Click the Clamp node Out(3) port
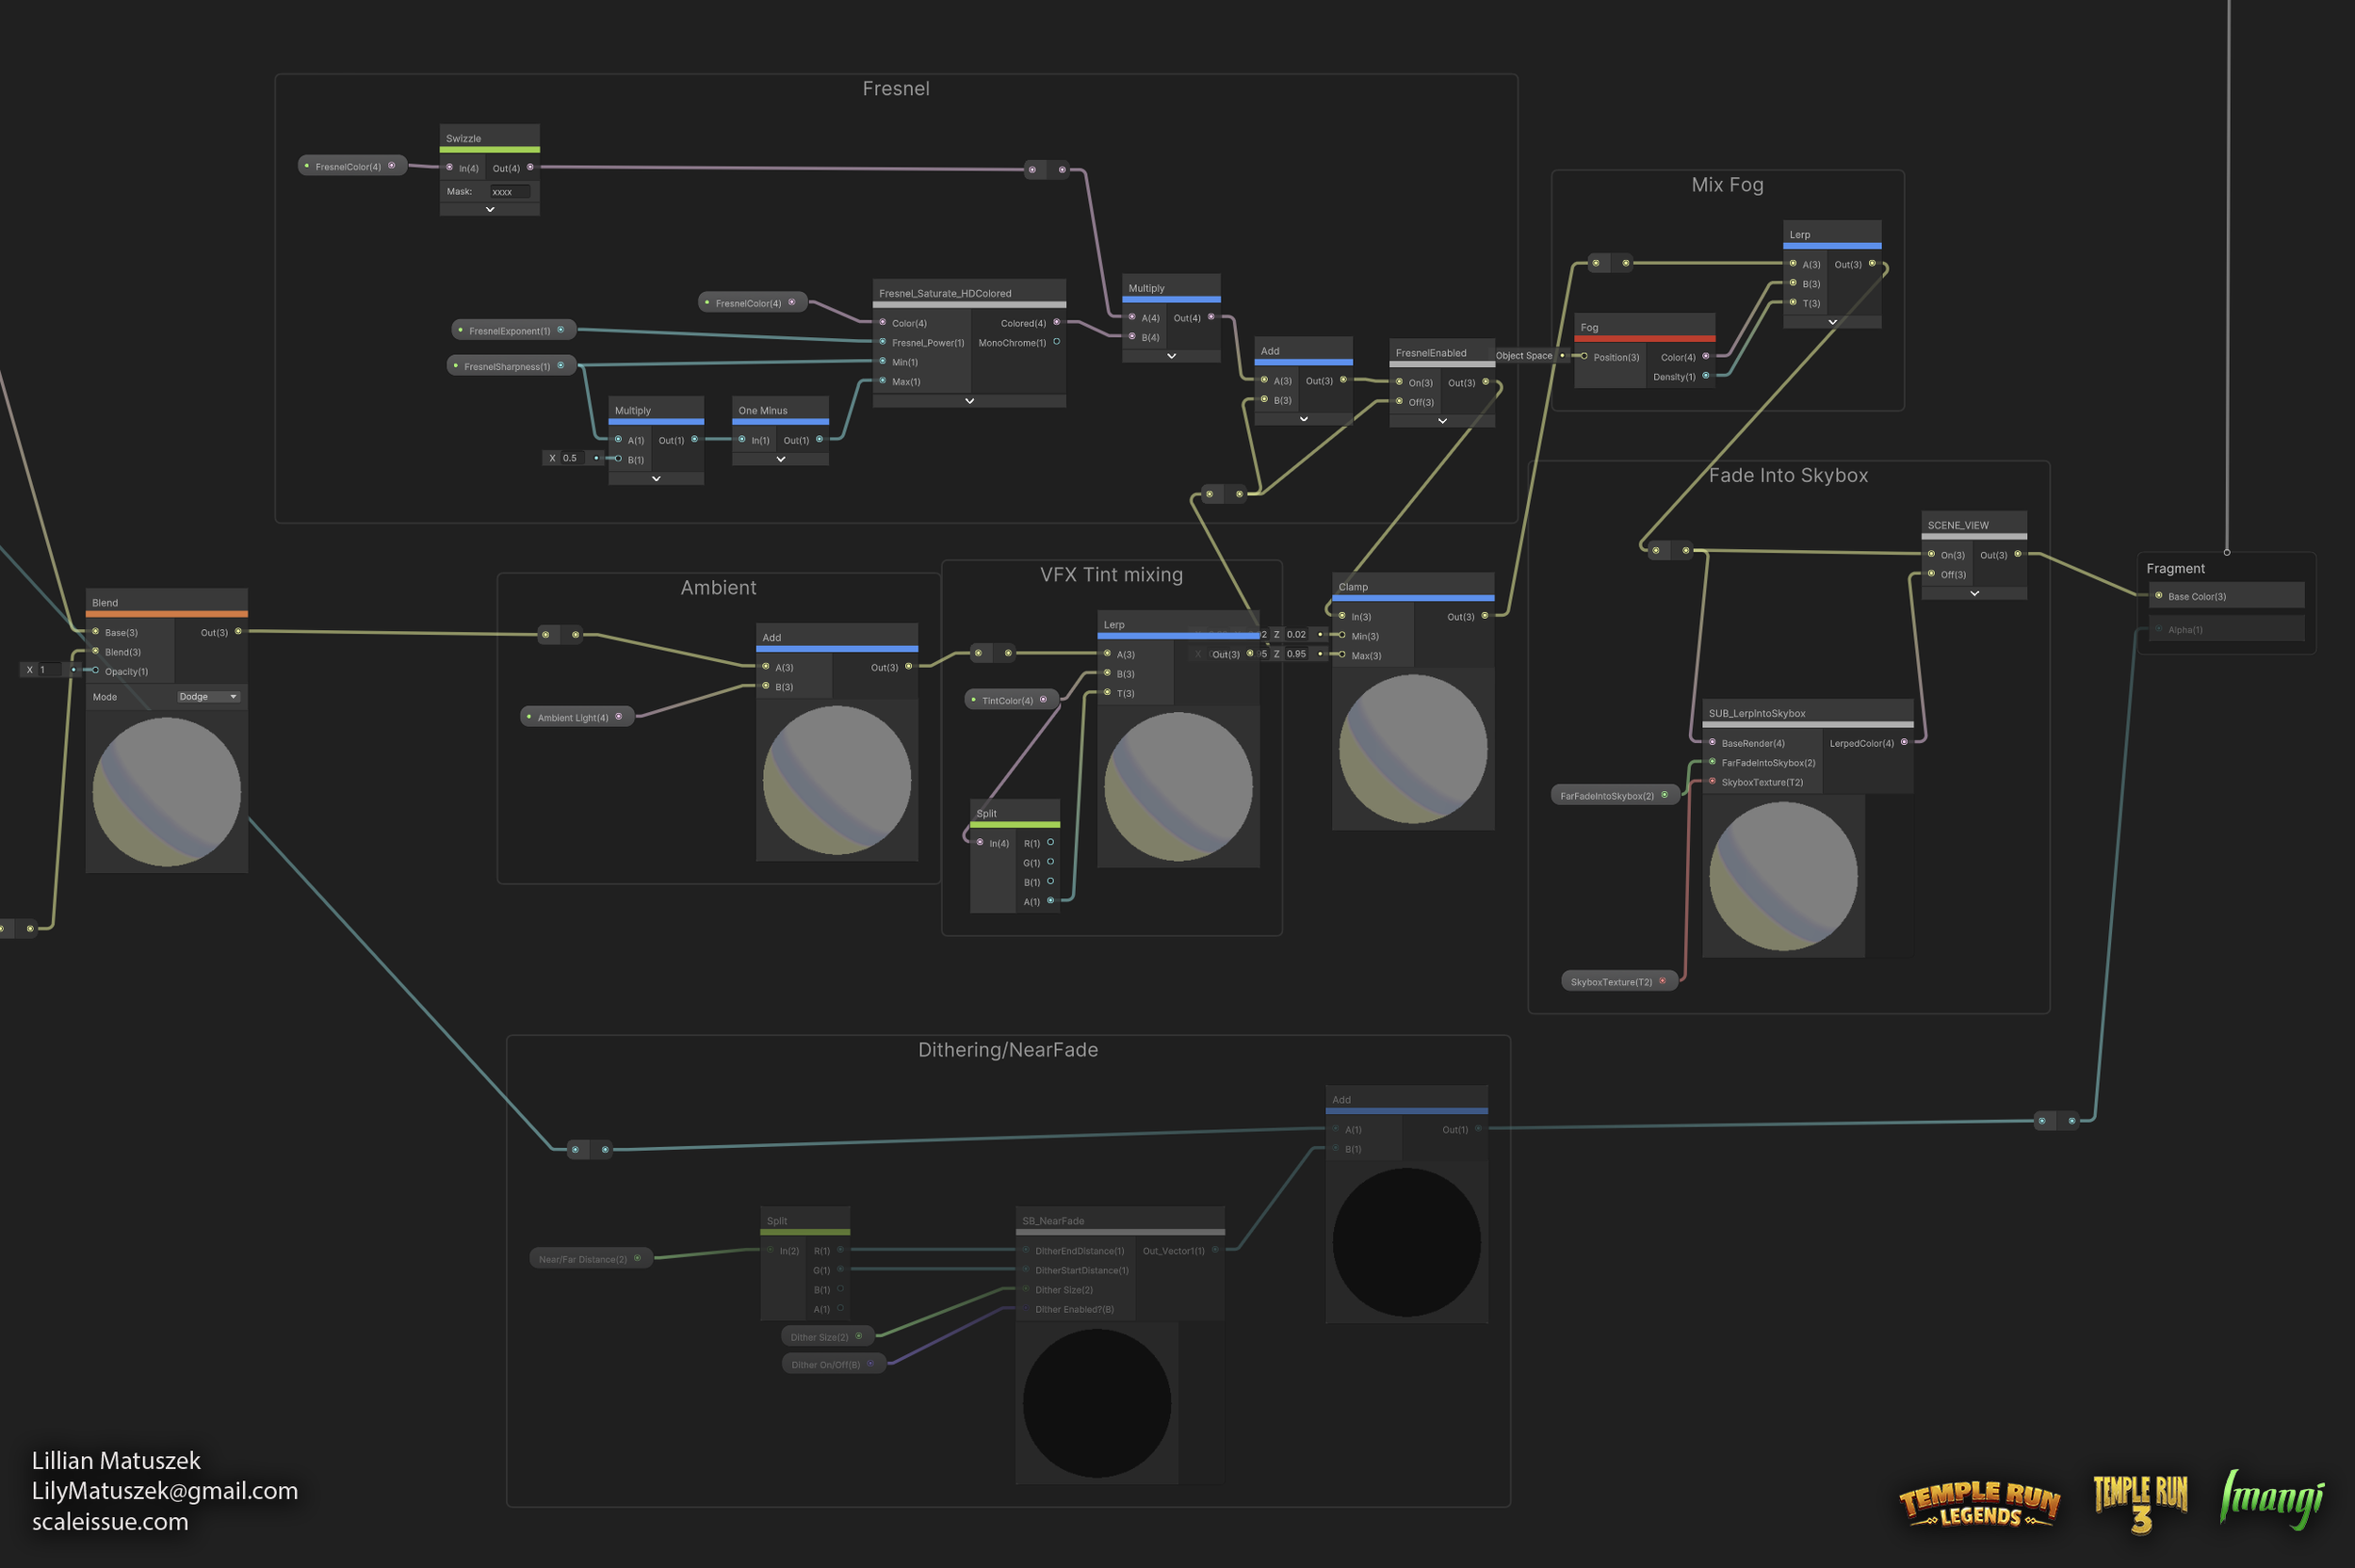This screenshot has width=2355, height=1568. click(1485, 616)
